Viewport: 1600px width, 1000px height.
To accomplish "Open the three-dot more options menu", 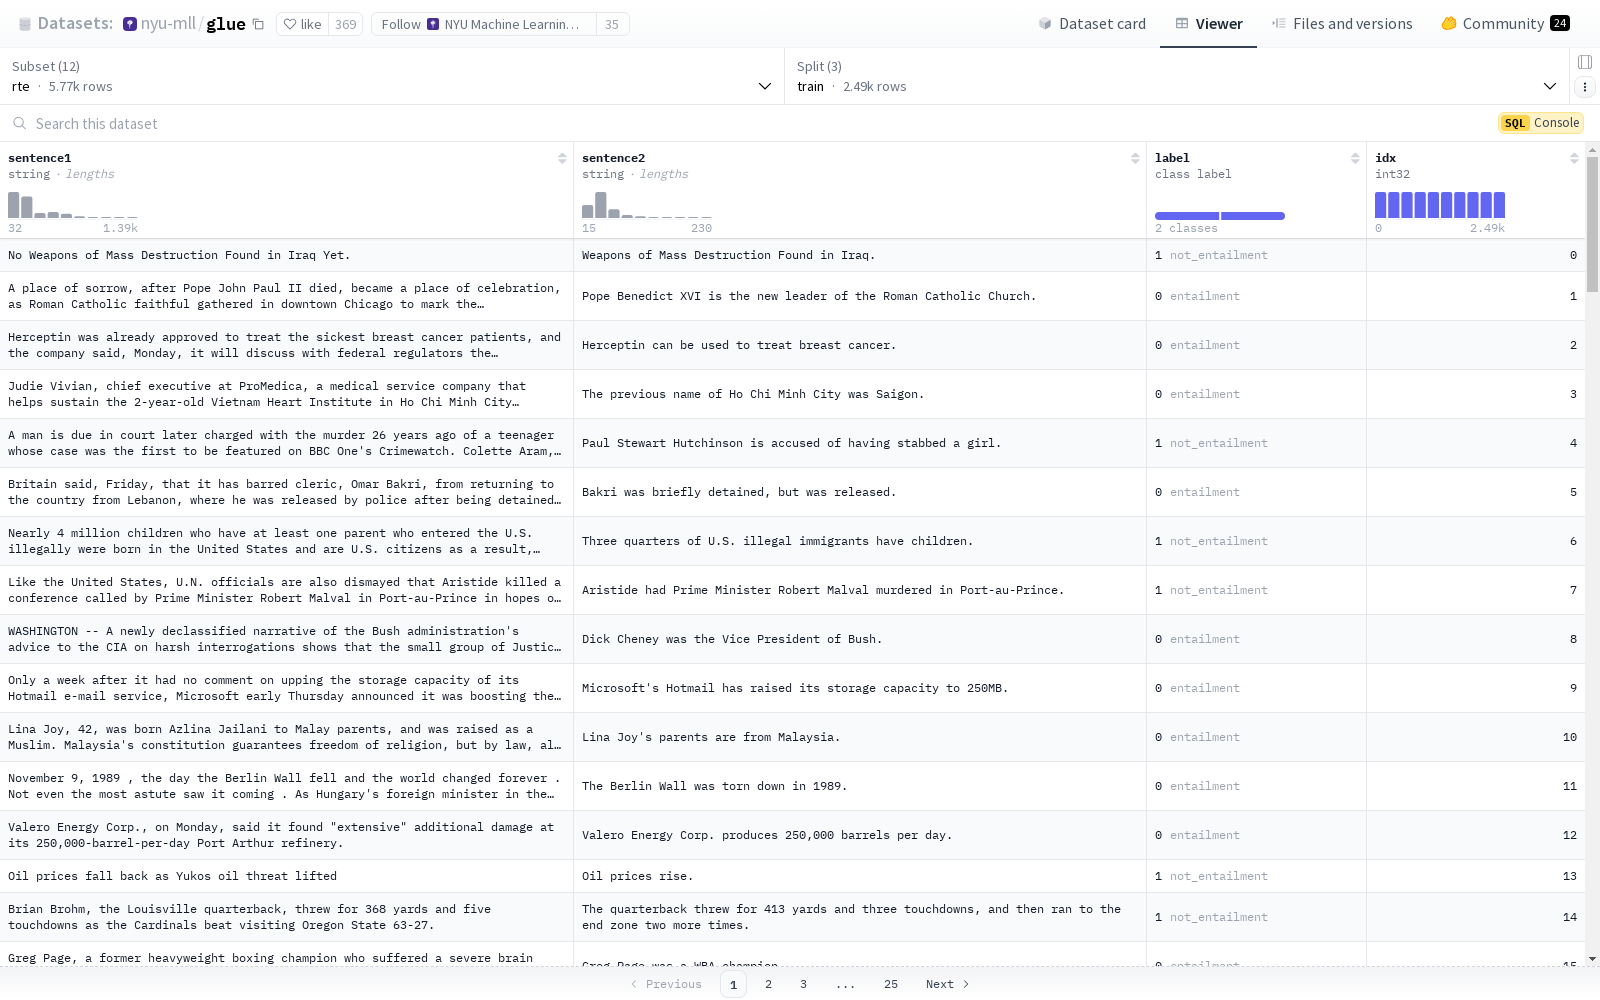I will [x=1585, y=87].
